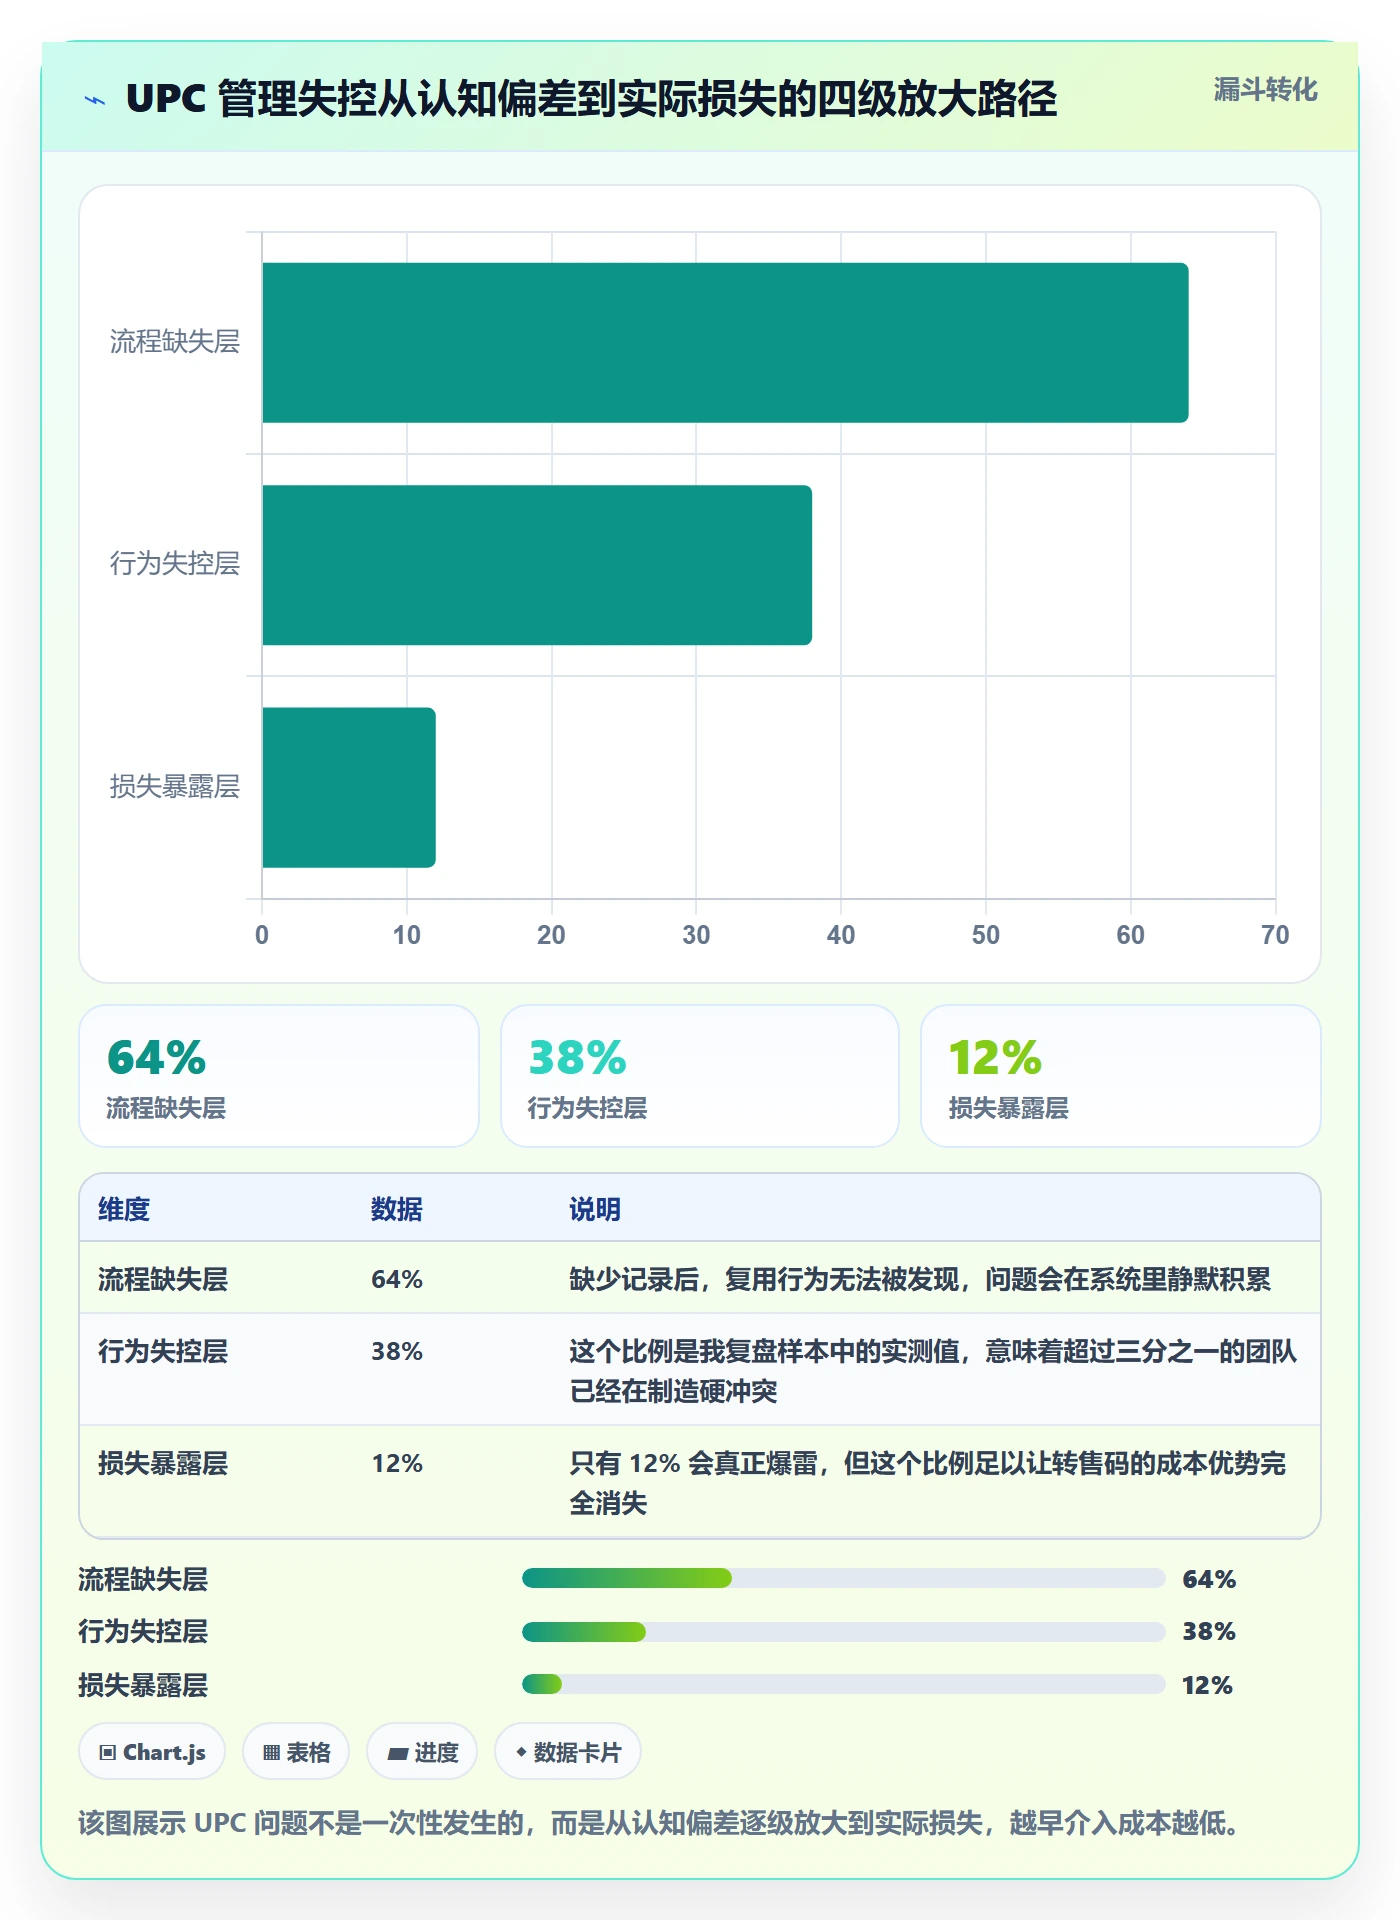Click the 漏斗转化 label in the header
1400x1920 pixels.
click(1265, 90)
